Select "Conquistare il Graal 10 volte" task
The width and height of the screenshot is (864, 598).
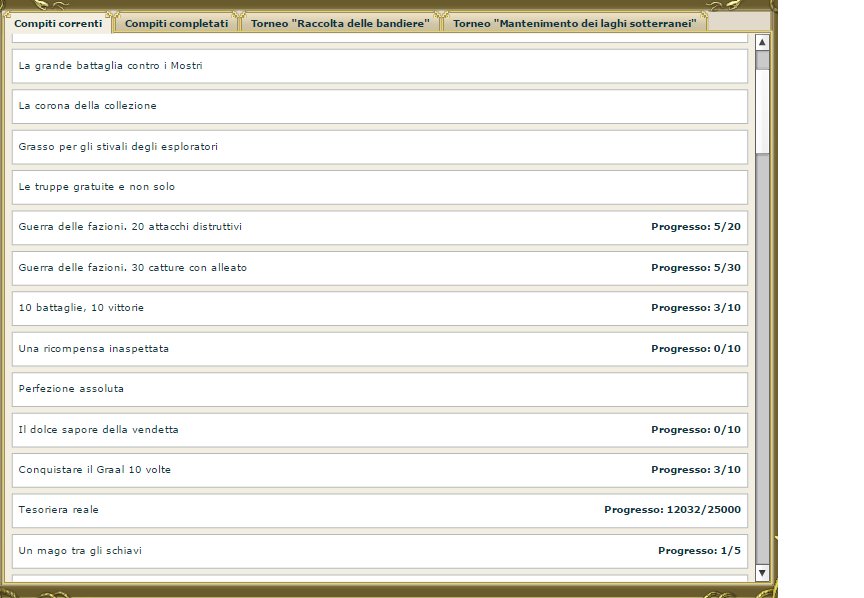point(379,470)
